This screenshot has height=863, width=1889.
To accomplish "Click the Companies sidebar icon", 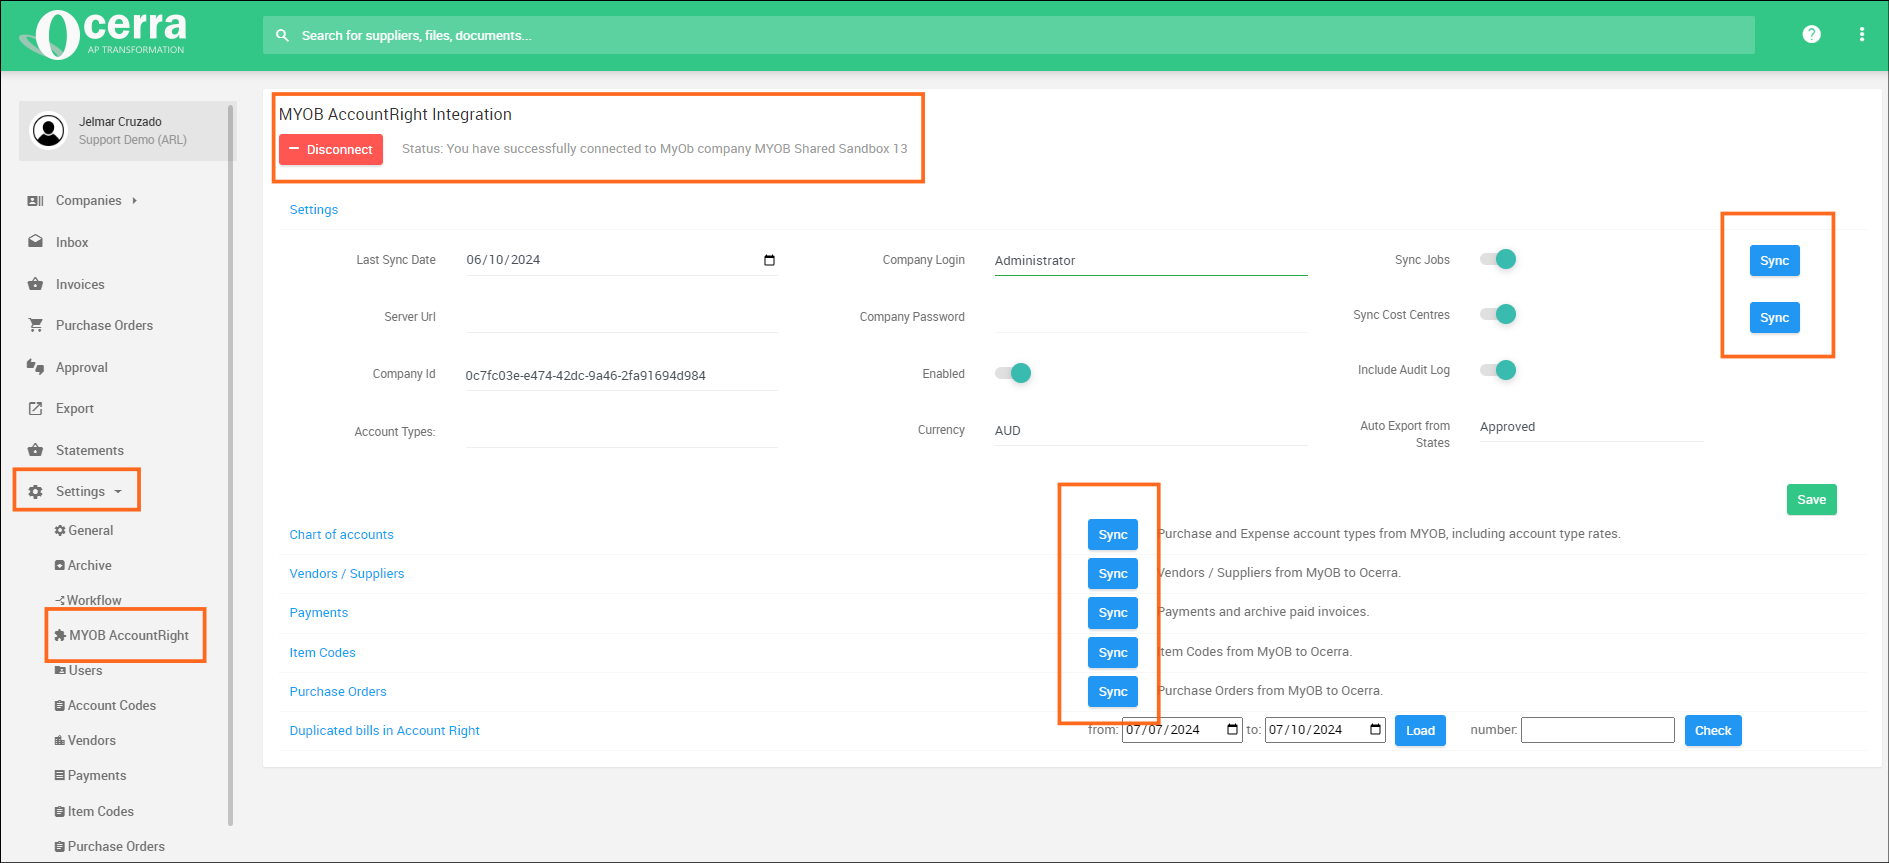I will [36, 201].
